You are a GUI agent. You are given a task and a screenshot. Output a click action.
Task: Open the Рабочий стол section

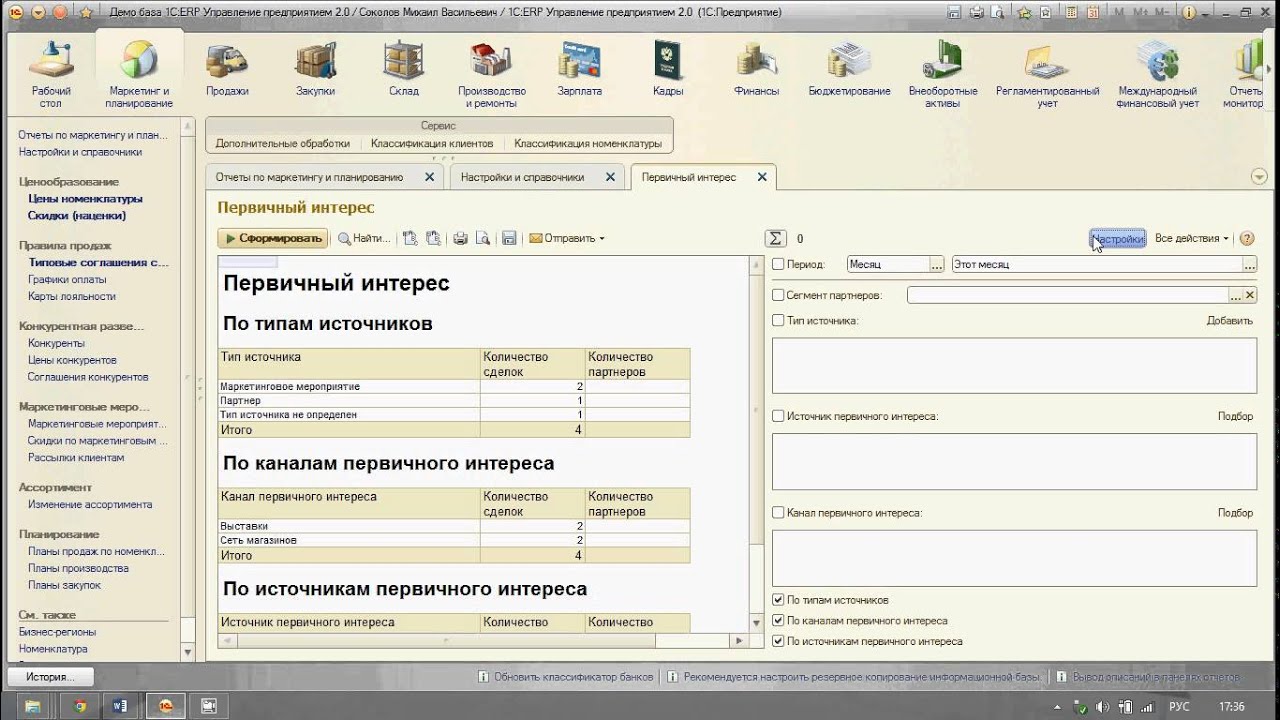[x=50, y=74]
